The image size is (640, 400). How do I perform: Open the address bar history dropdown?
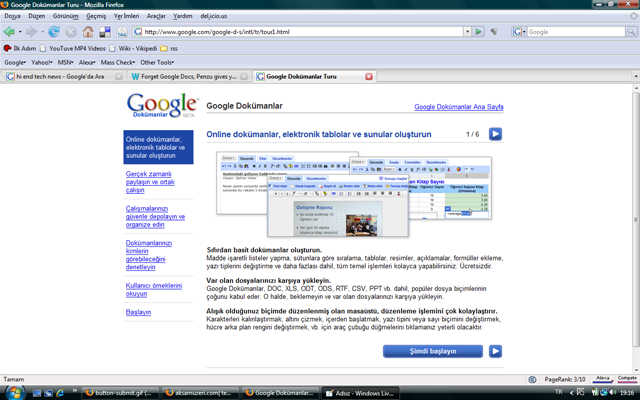click(x=467, y=31)
